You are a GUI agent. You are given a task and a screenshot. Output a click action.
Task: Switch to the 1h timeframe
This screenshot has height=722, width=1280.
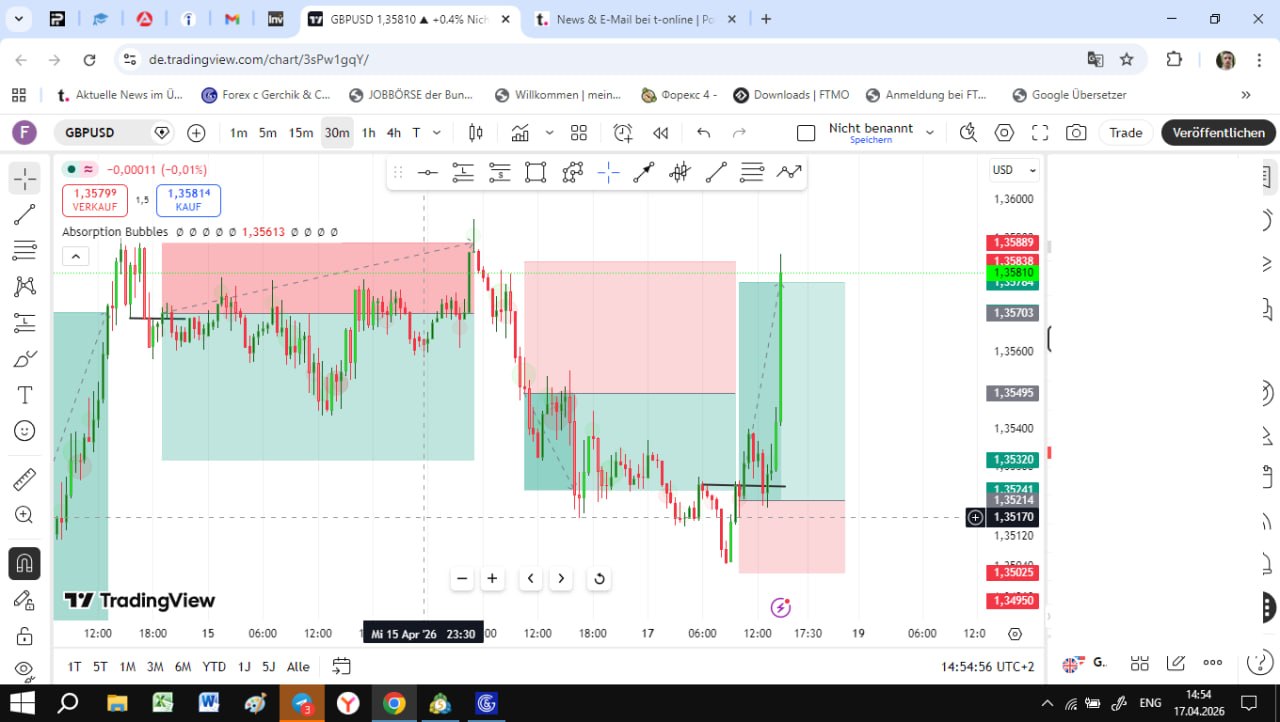click(369, 133)
